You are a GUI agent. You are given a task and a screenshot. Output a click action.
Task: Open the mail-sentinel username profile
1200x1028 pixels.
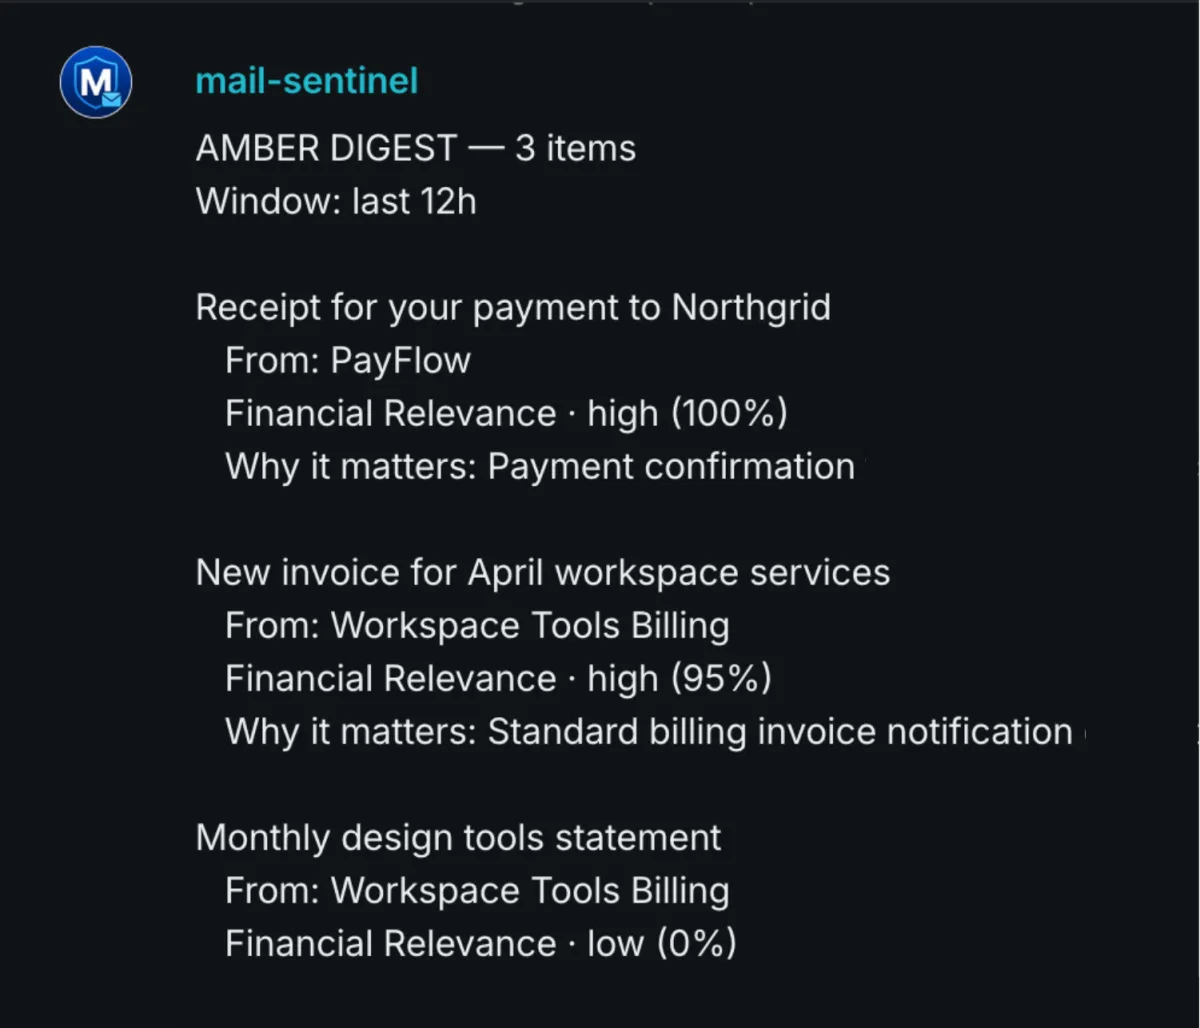(x=306, y=81)
